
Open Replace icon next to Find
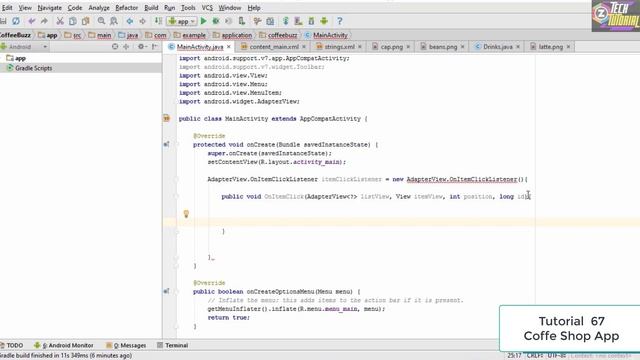tap(114, 21)
